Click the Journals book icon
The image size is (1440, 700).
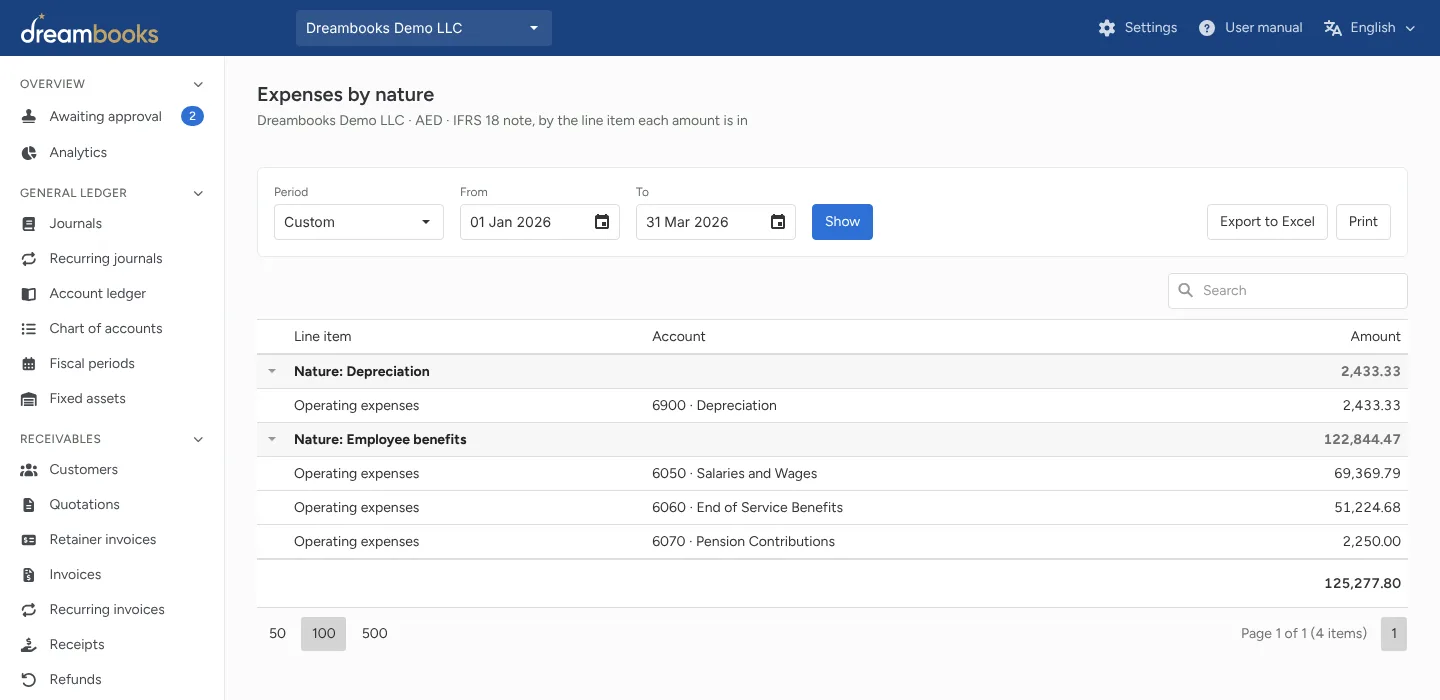29,224
